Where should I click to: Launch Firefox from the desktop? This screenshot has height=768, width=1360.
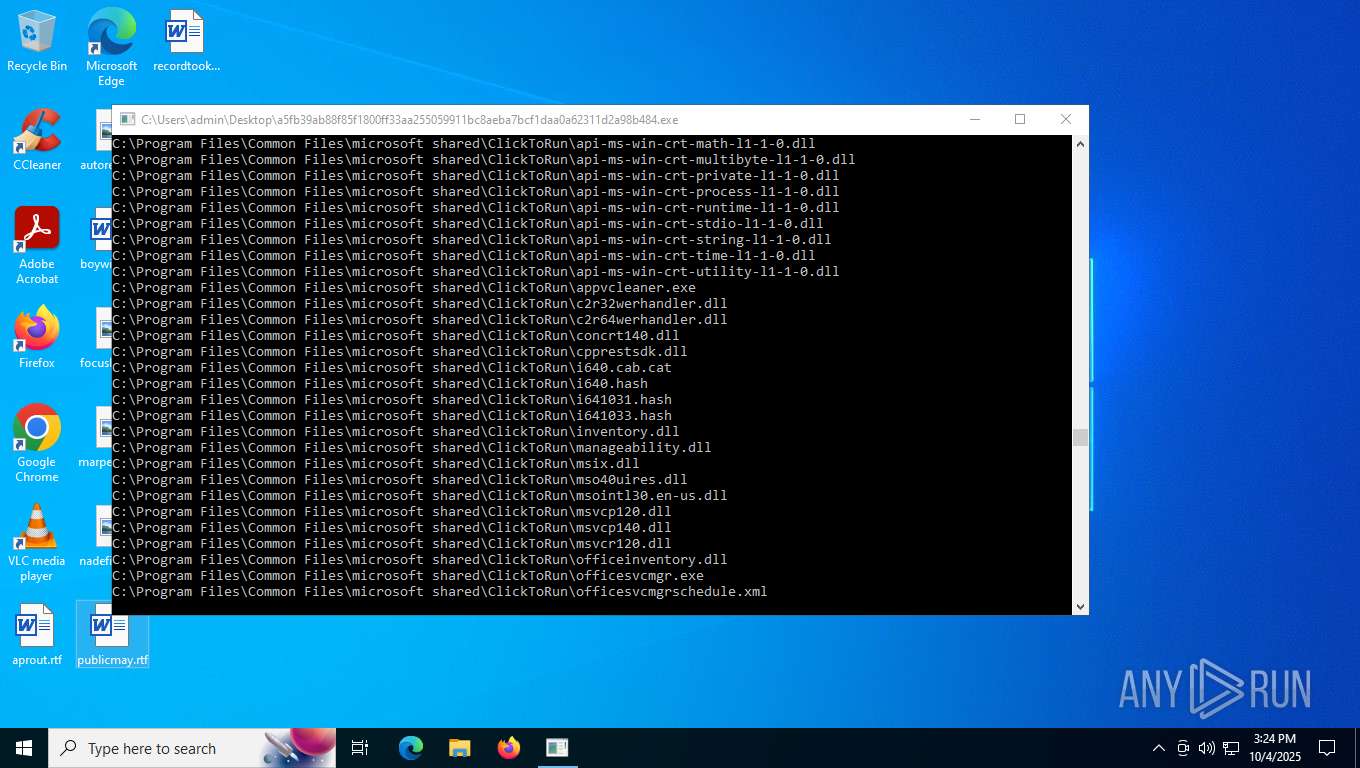click(37, 338)
